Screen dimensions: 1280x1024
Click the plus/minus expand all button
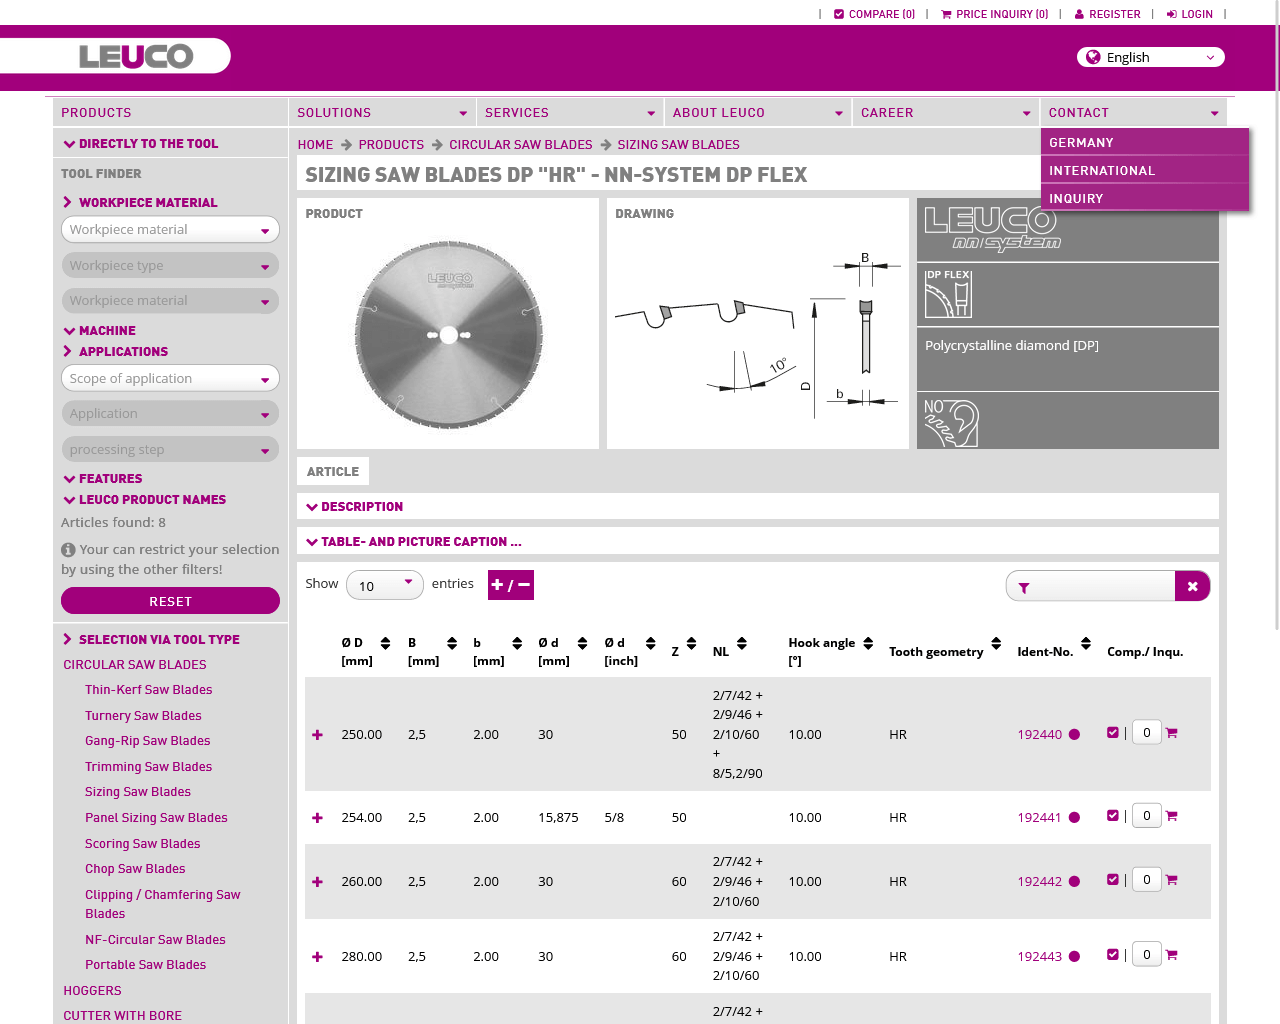(x=511, y=585)
